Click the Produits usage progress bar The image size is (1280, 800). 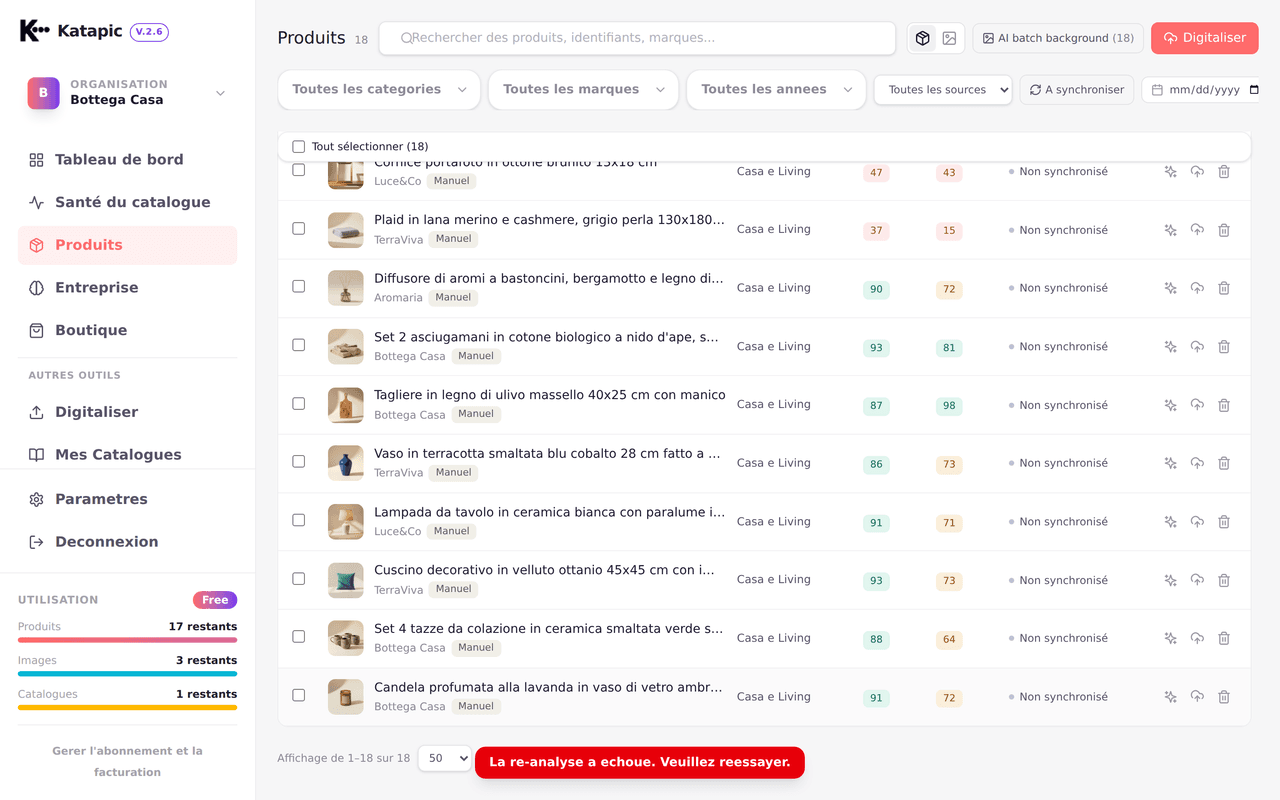click(127, 640)
